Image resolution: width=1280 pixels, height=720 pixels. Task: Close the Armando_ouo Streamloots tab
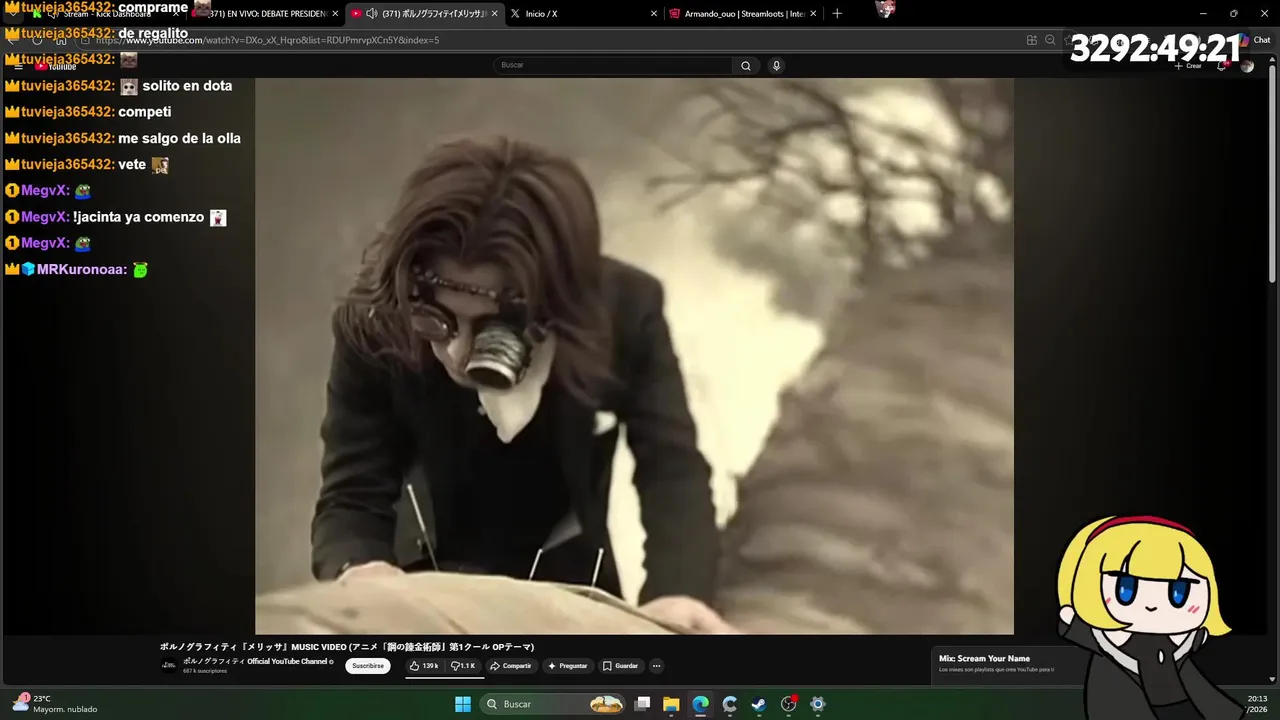click(x=813, y=14)
